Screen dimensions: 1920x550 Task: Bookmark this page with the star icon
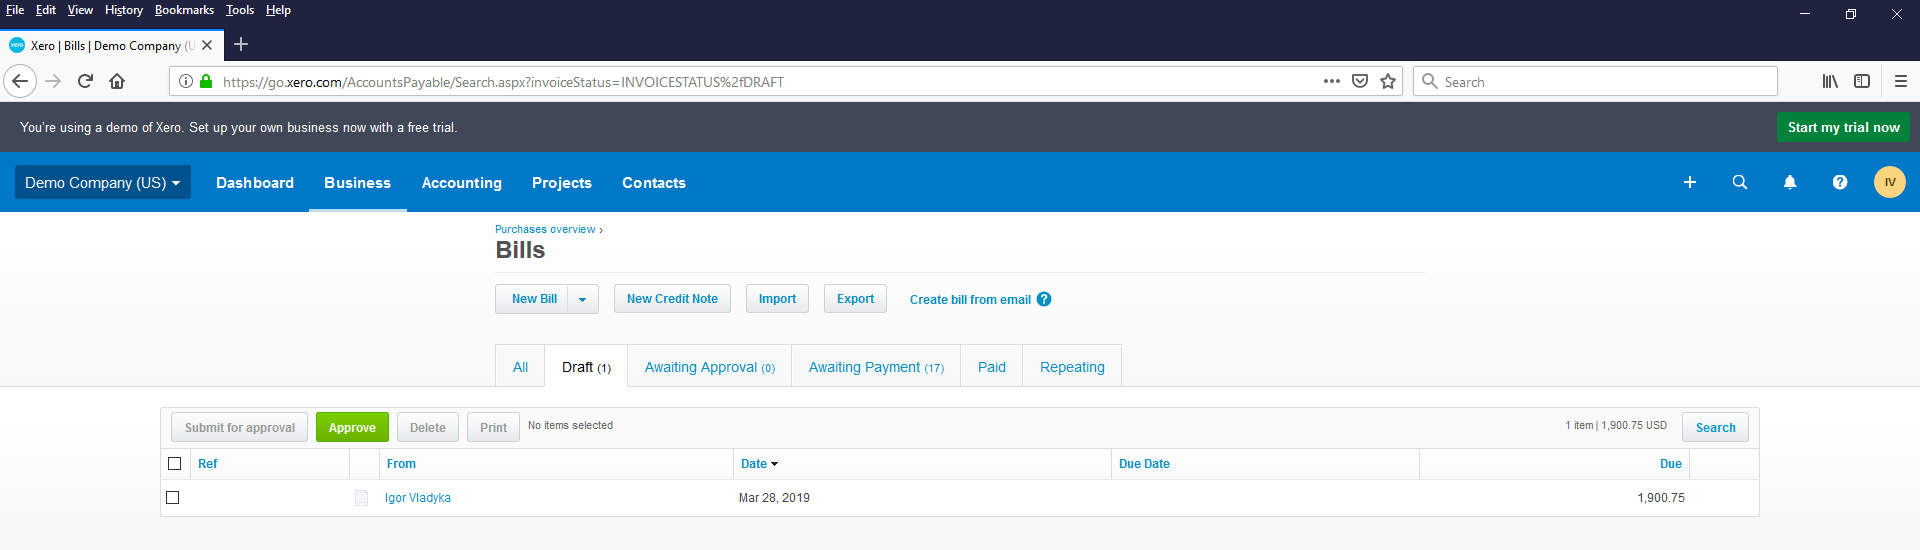(1388, 82)
